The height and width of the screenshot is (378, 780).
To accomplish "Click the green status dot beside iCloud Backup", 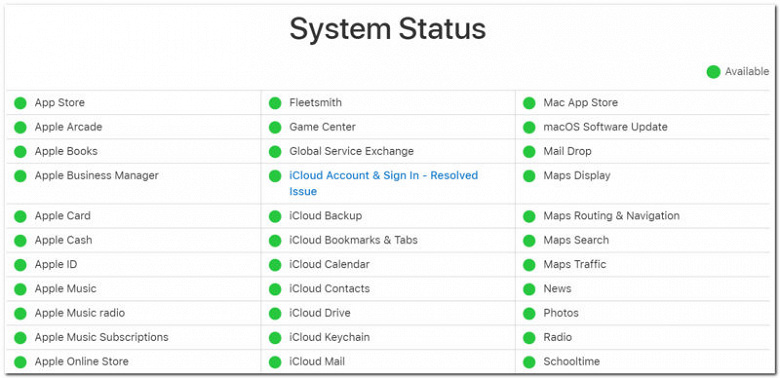I will pos(275,216).
